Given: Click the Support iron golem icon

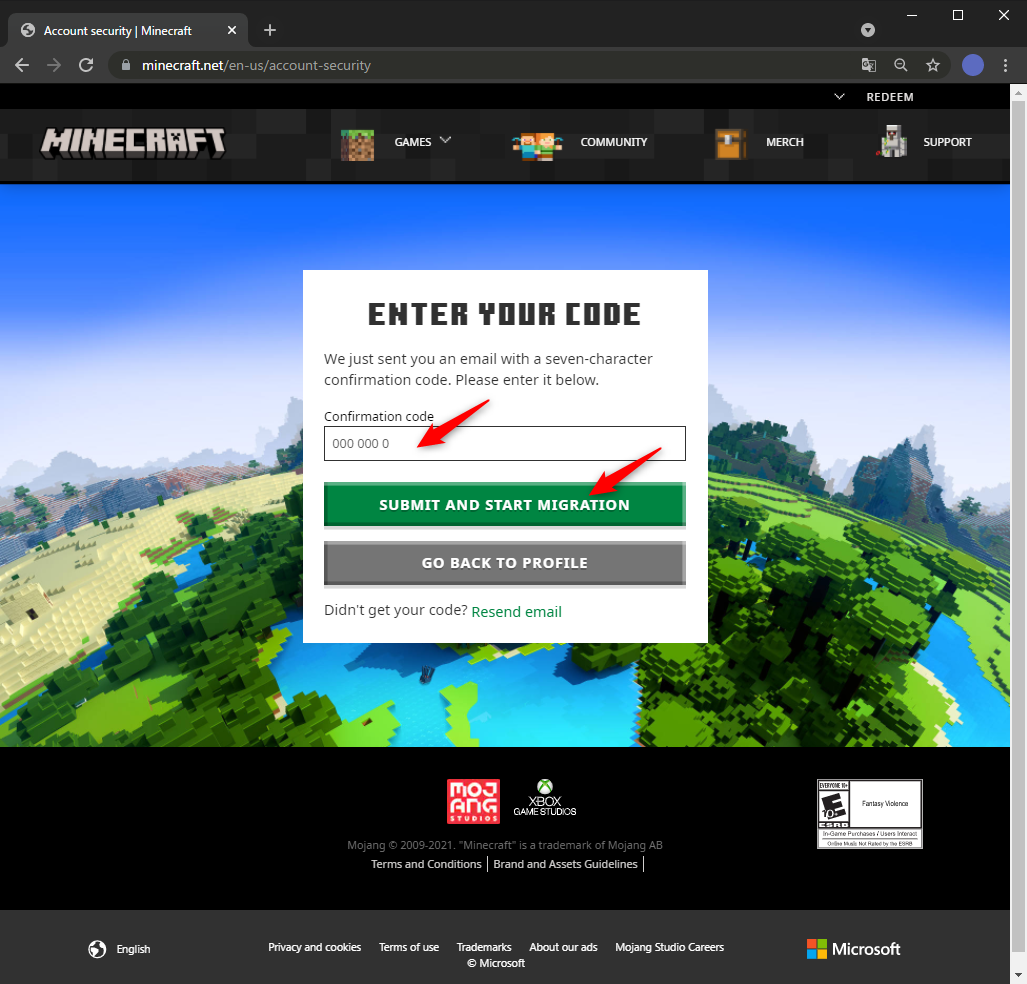Looking at the screenshot, I should coord(892,143).
